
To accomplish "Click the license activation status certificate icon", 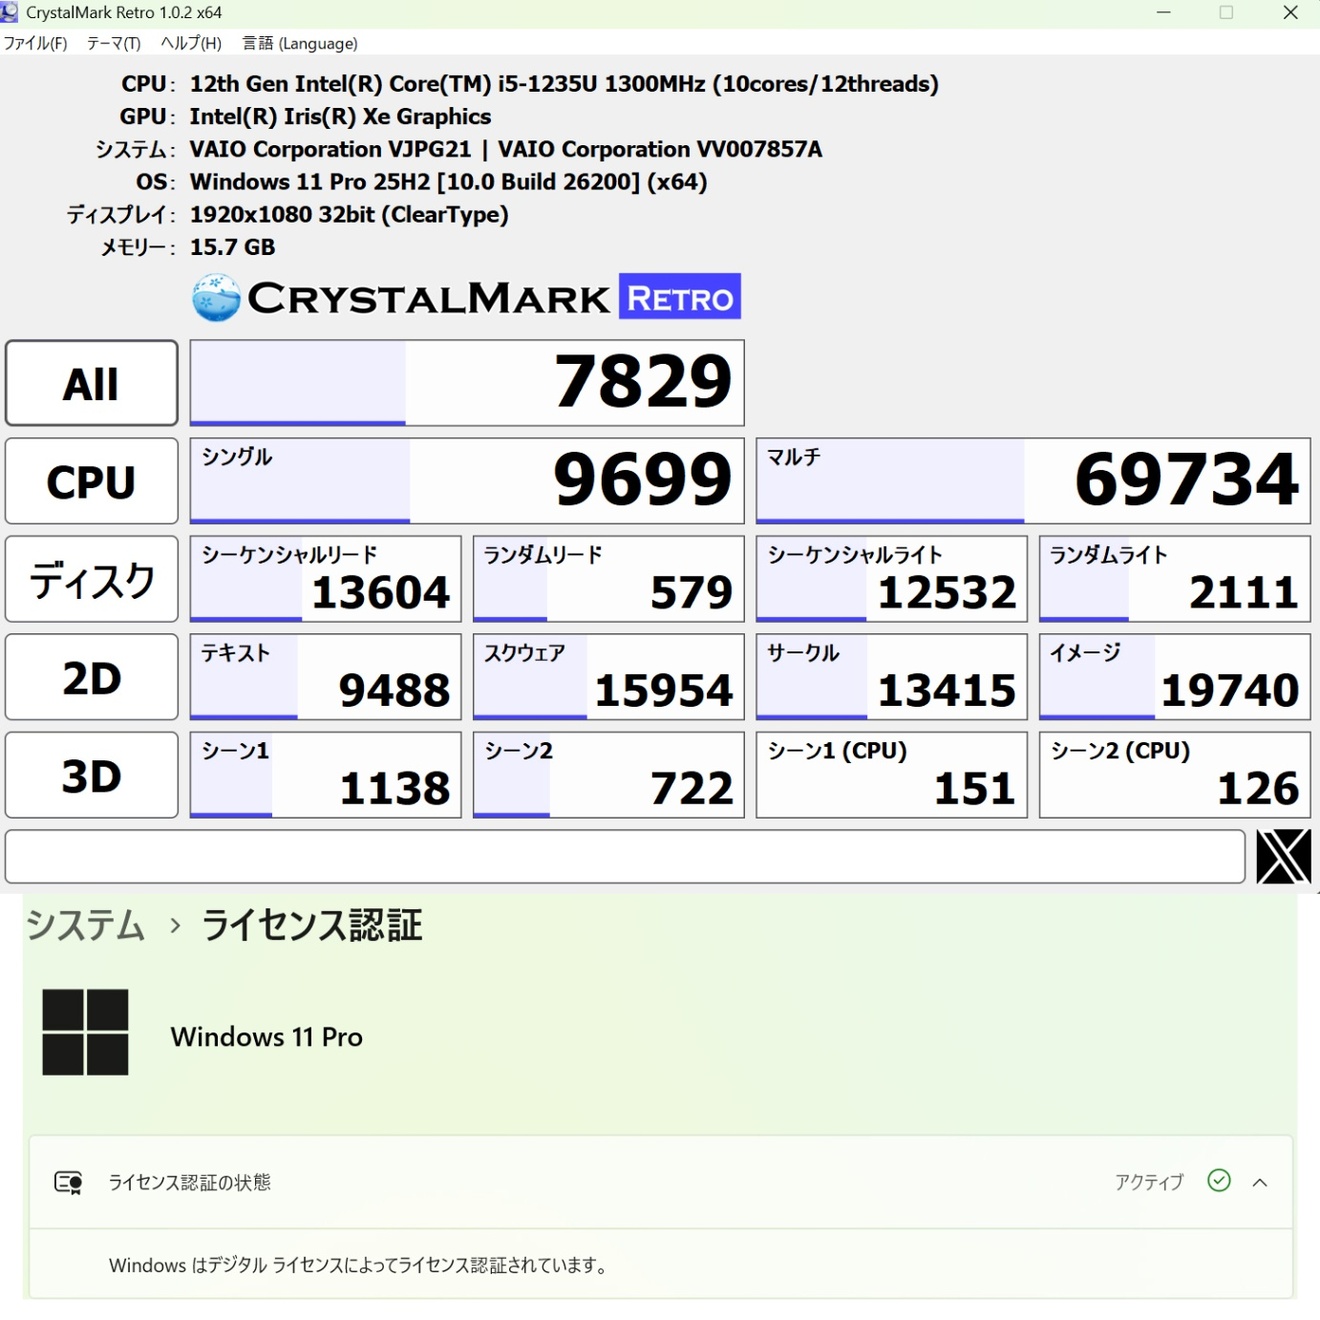I will point(68,1183).
